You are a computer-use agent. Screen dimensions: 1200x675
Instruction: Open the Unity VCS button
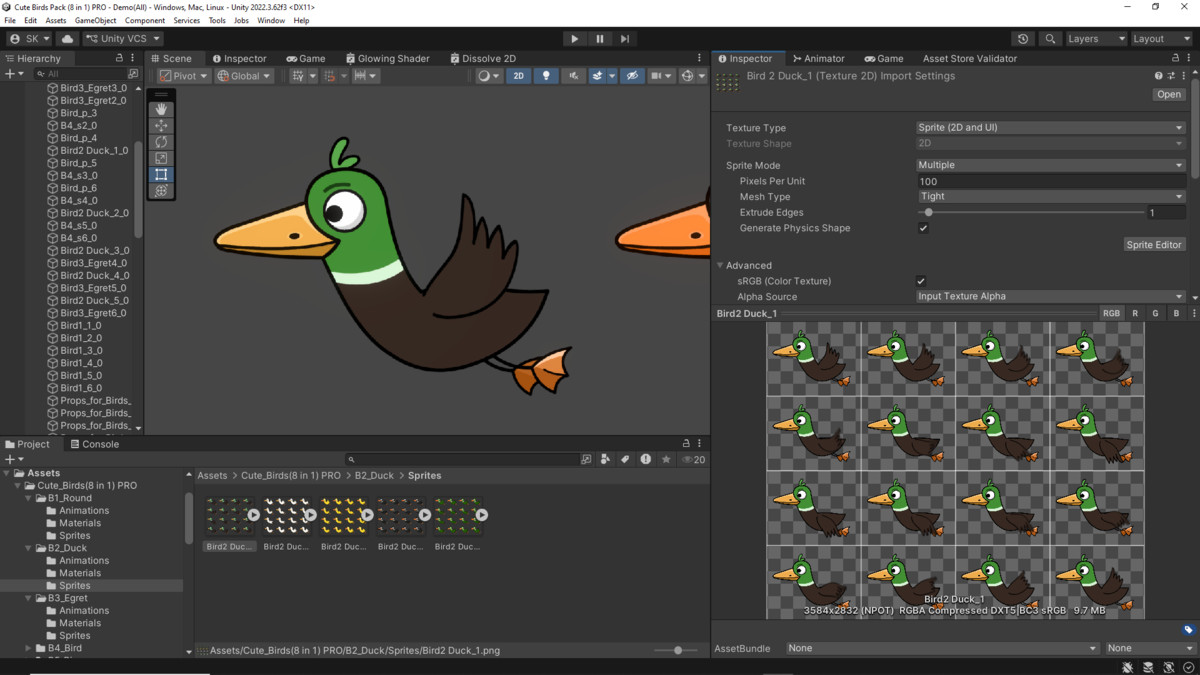(x=123, y=39)
